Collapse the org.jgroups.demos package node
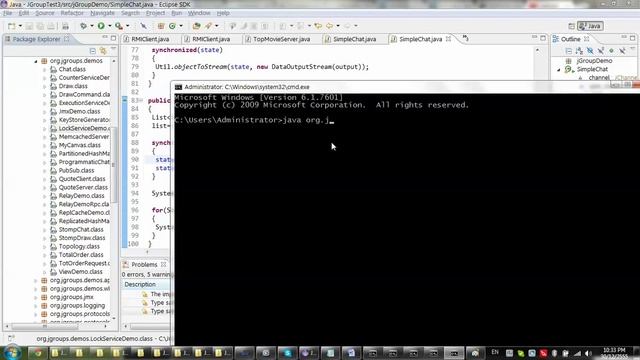 pos(36,61)
